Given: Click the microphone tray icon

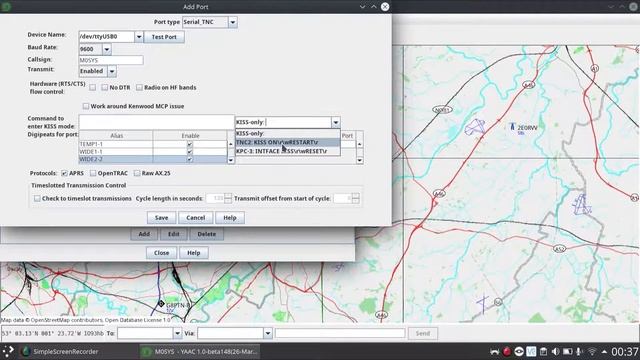Looking at the screenshot, I should tap(579, 351).
